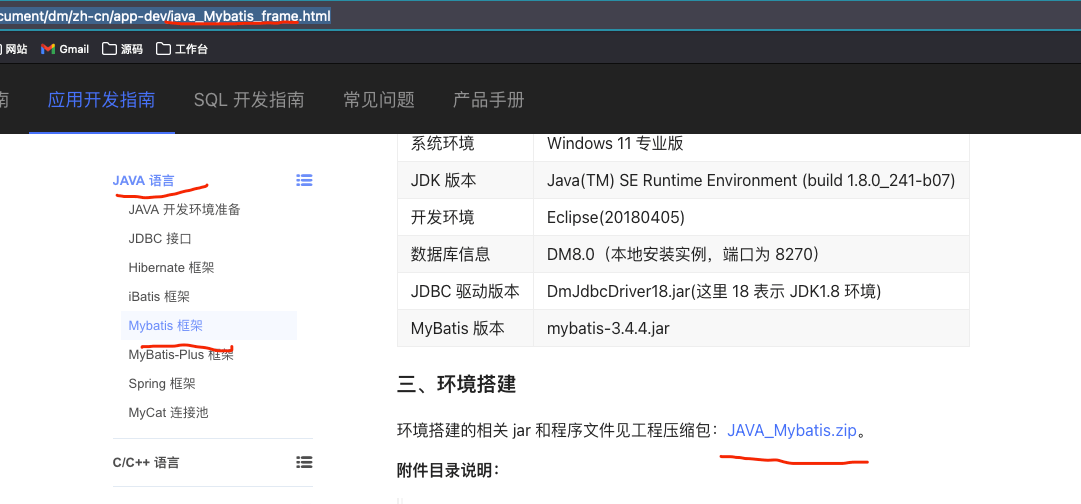Viewport: 1081px width, 504px height.
Task: Open MyCat 连接池 in the sidebar
Action: tap(168, 413)
